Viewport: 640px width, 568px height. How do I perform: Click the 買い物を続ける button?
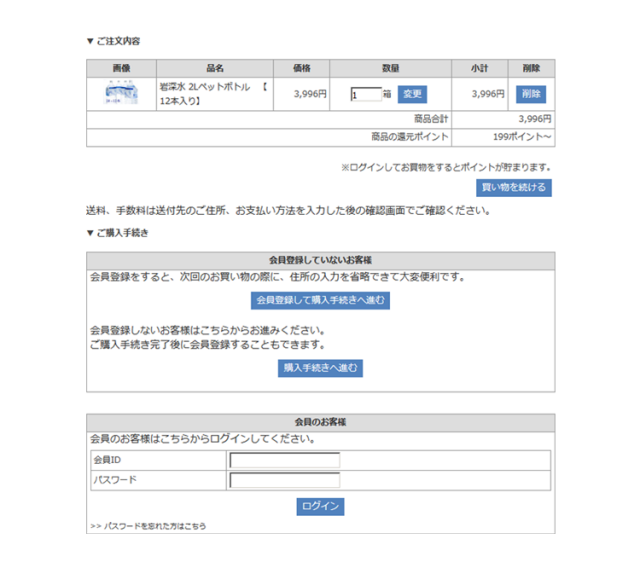click(514, 188)
